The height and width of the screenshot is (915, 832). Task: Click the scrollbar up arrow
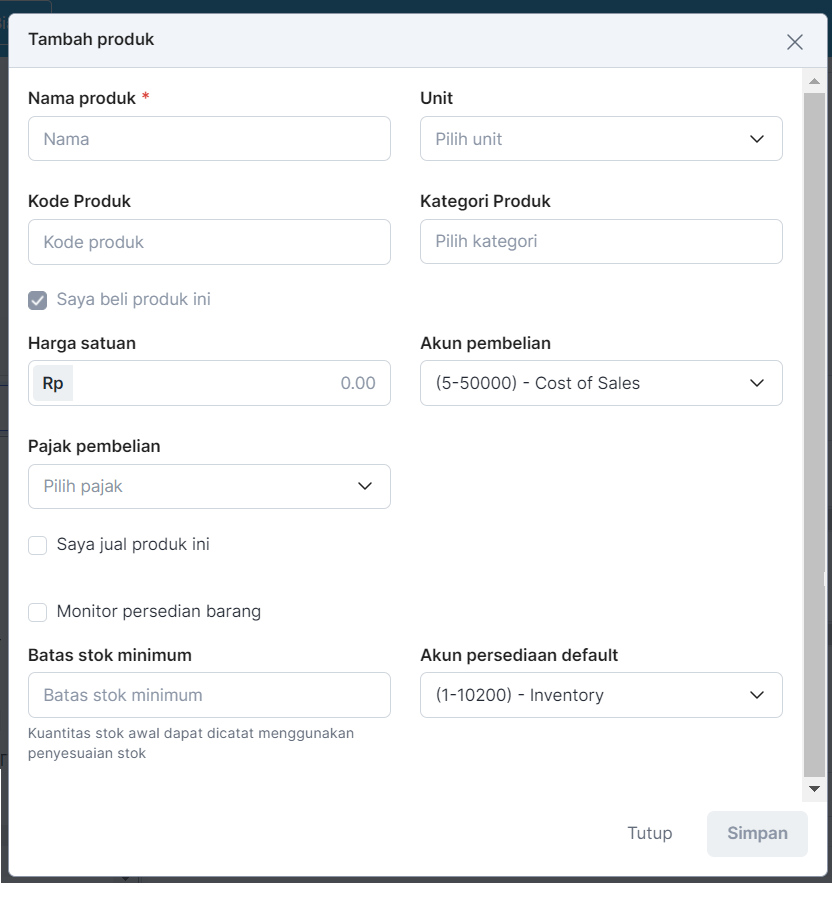coord(815,81)
